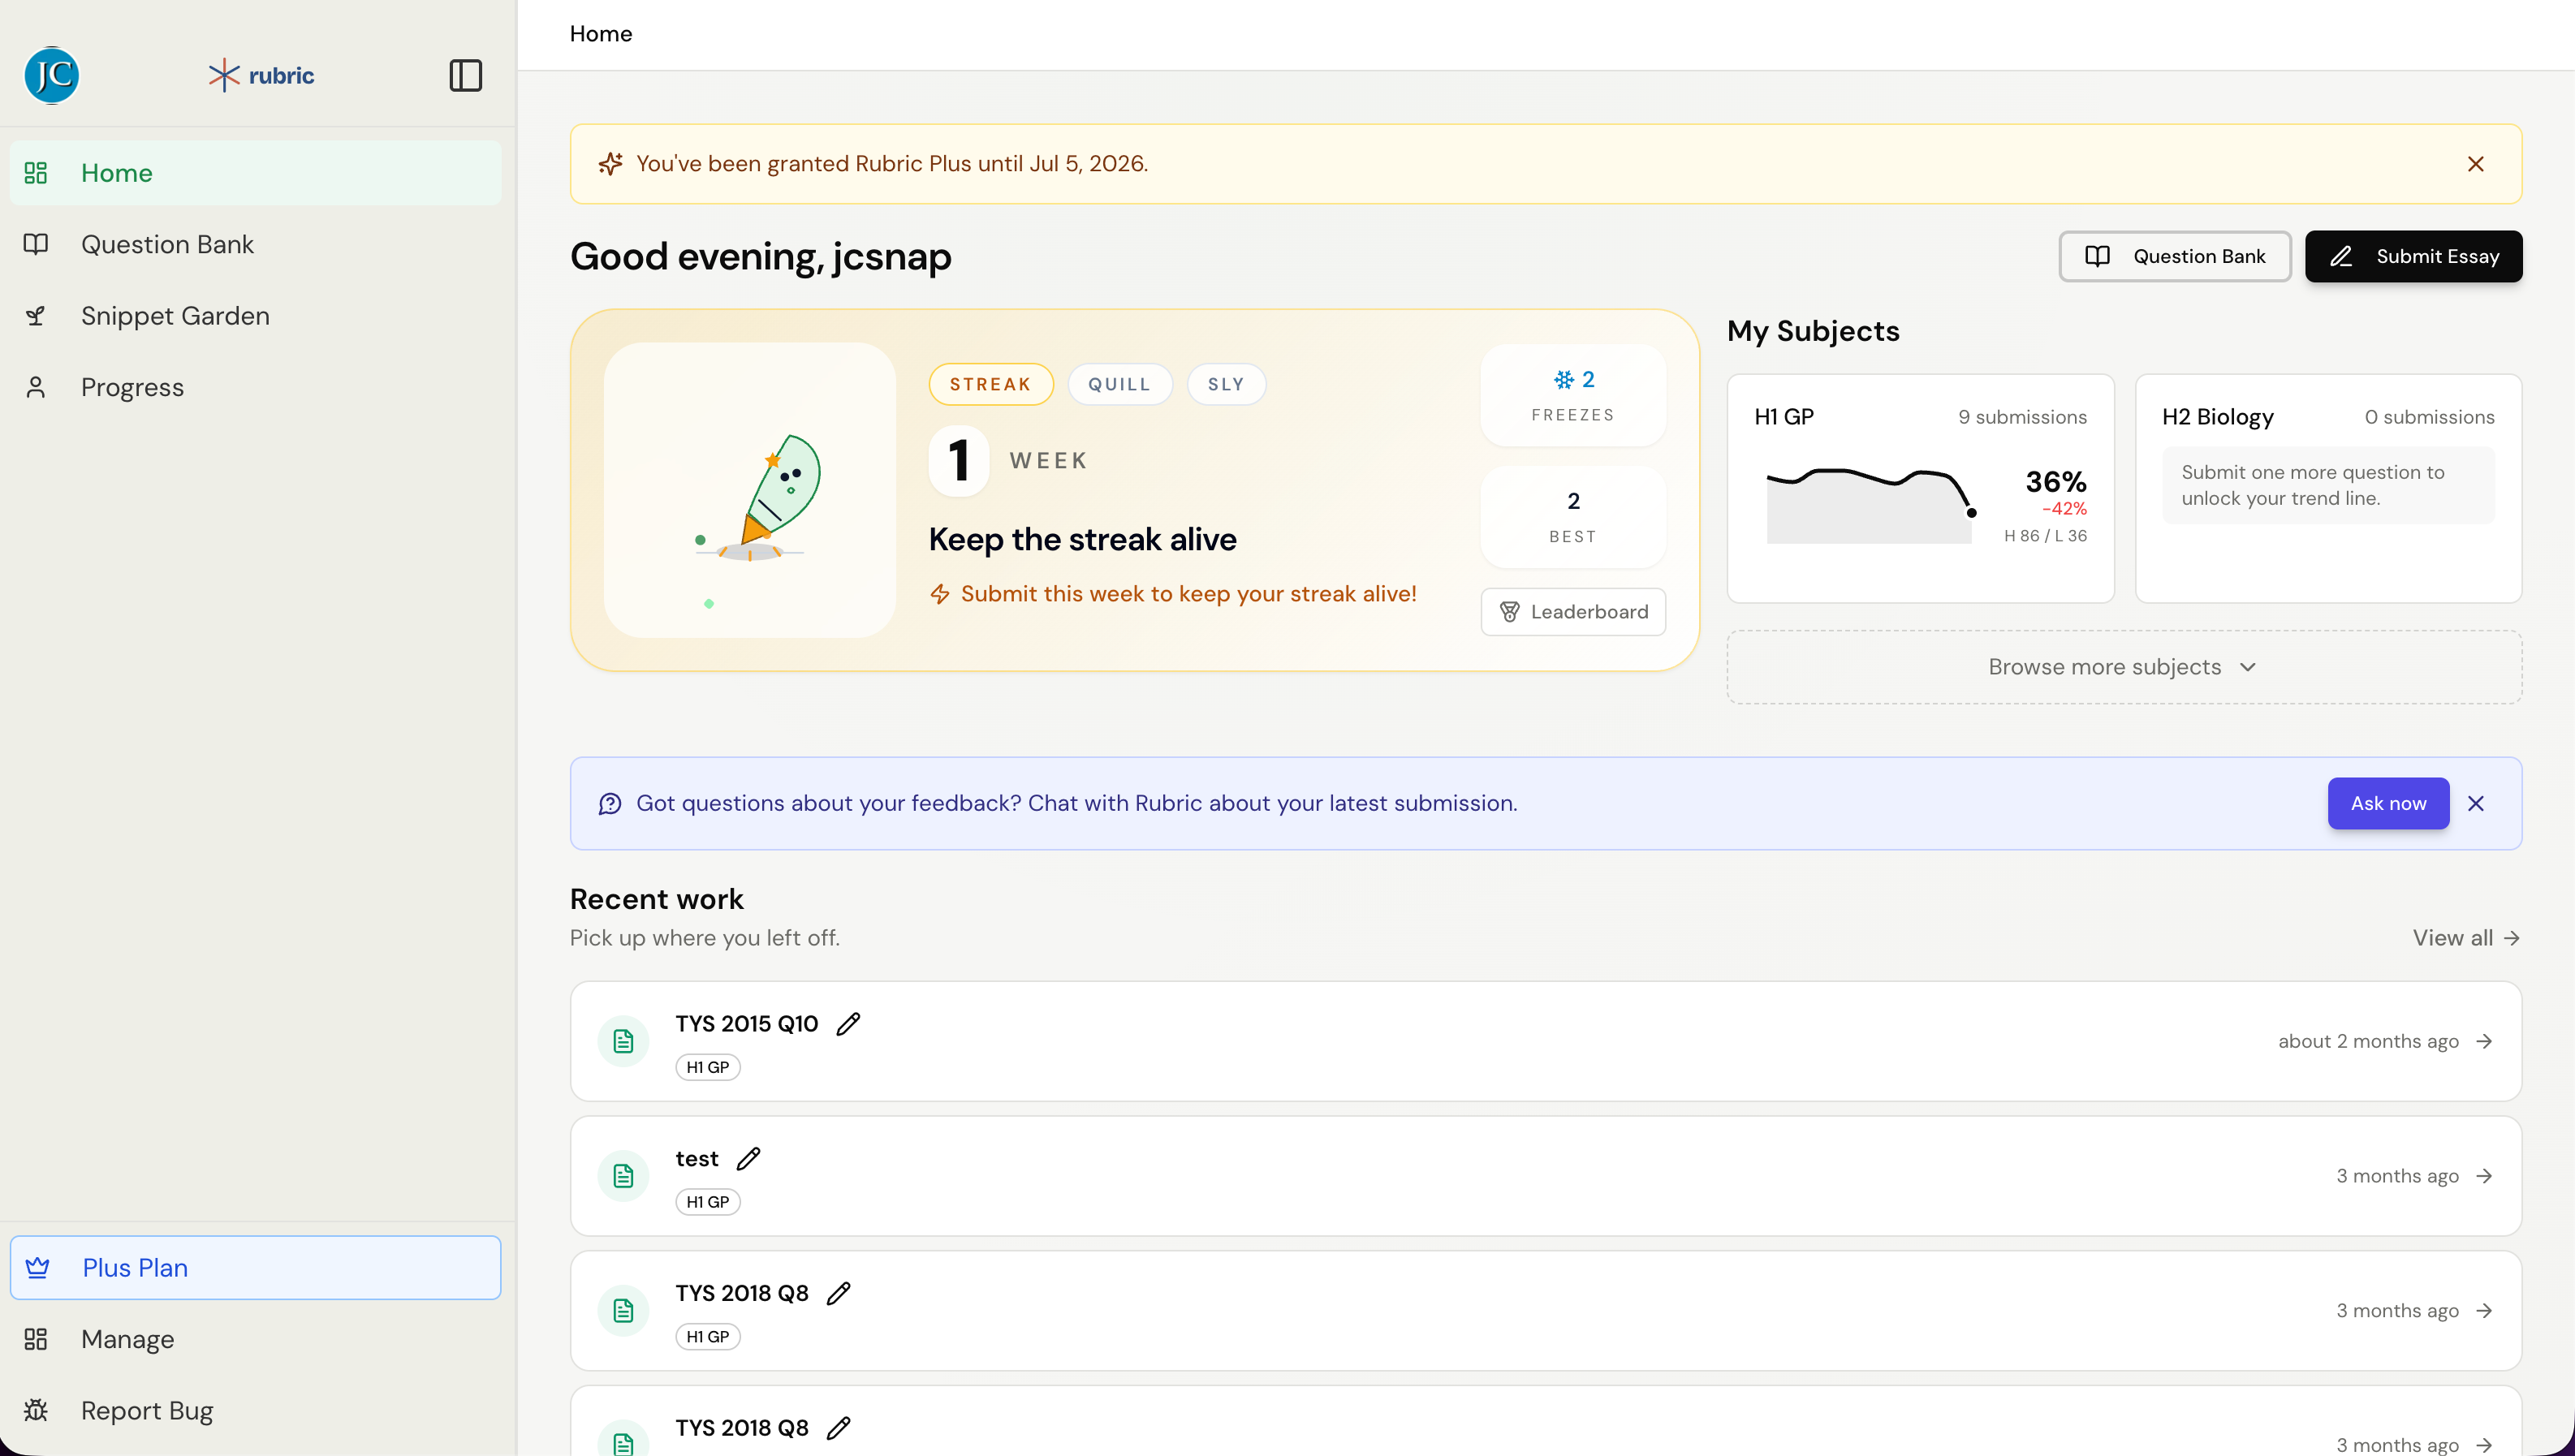Click the test submission document icon
This screenshot has height=1456, width=2575.
pos(623,1176)
